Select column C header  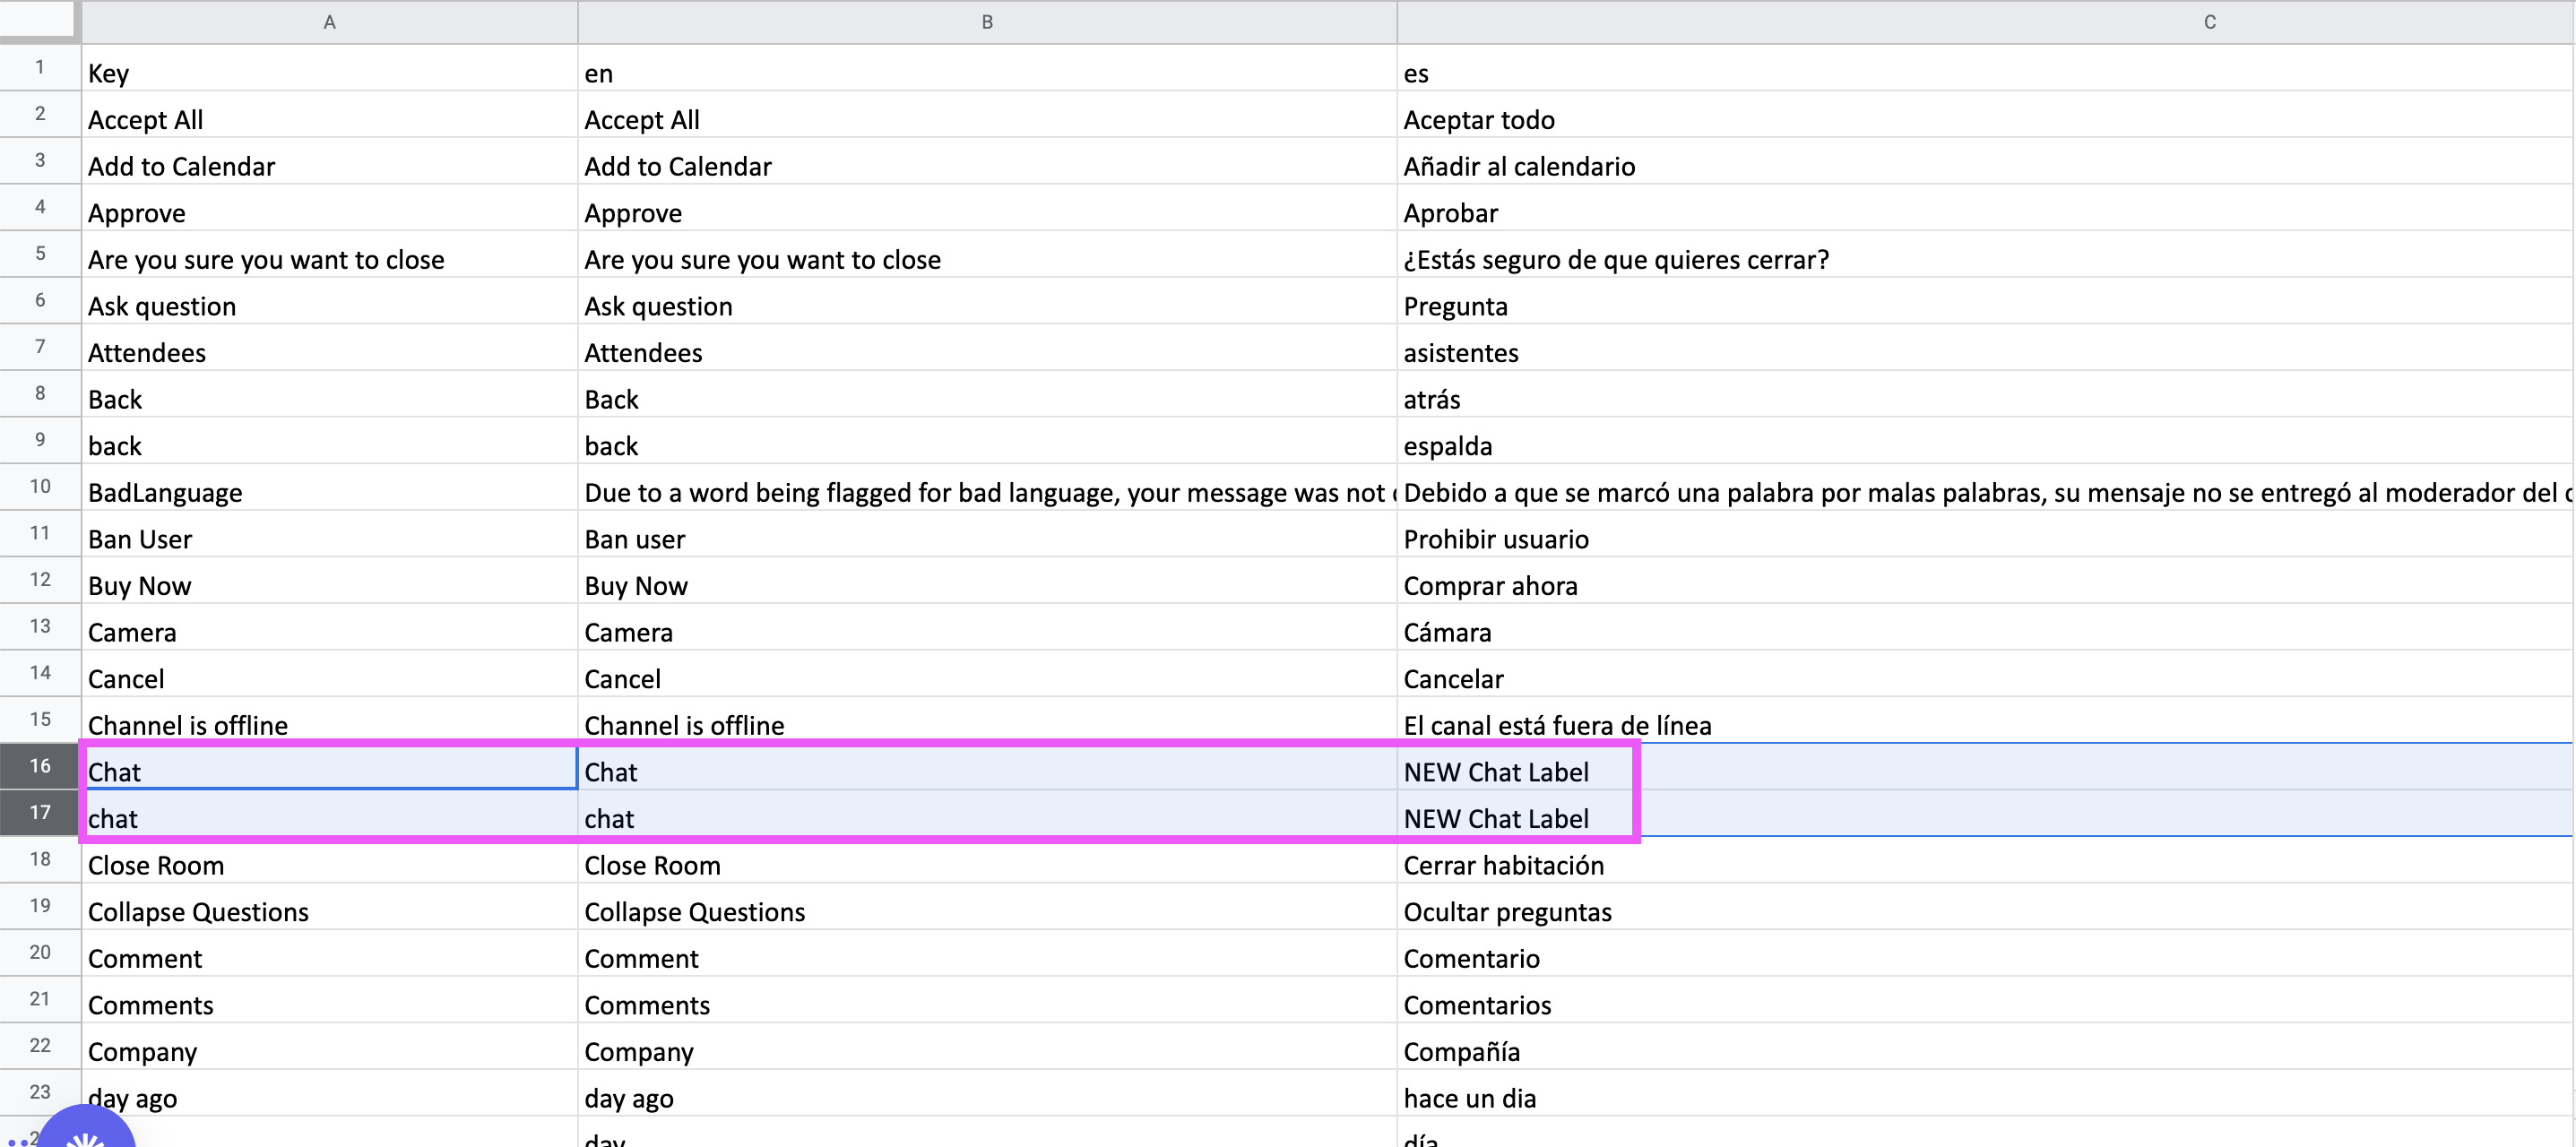click(x=2209, y=22)
